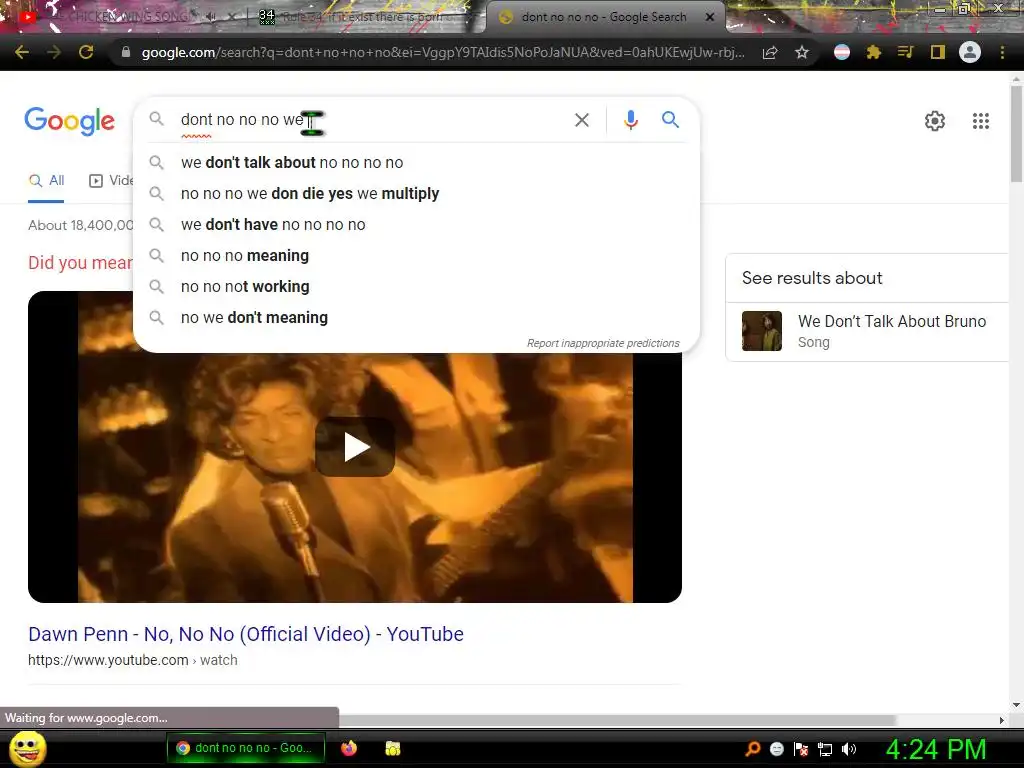Toggle the browser side panel icon
Image resolution: width=1024 pixels, height=768 pixels.
(938, 52)
